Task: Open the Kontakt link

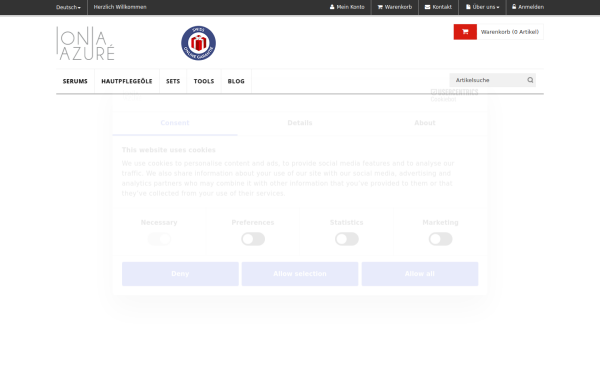Action: pyautogui.click(x=438, y=7)
